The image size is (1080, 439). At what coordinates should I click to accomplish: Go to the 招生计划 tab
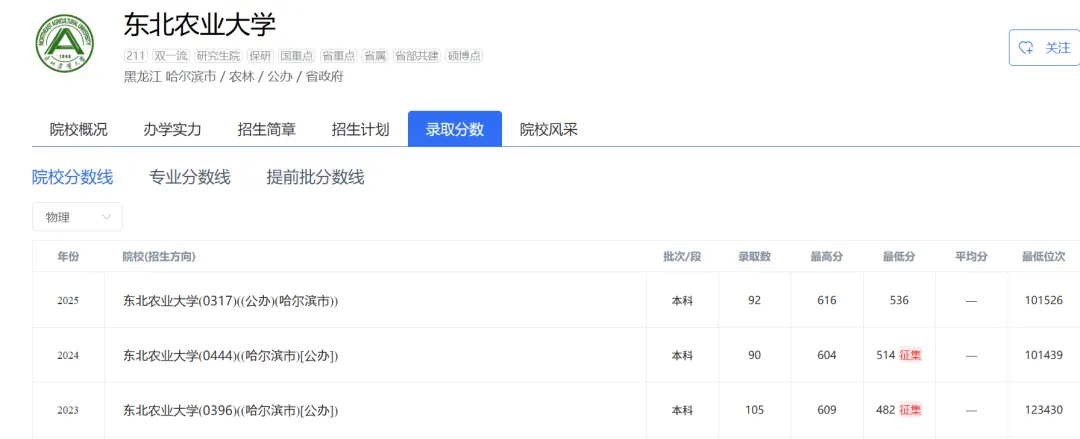pyautogui.click(x=360, y=130)
